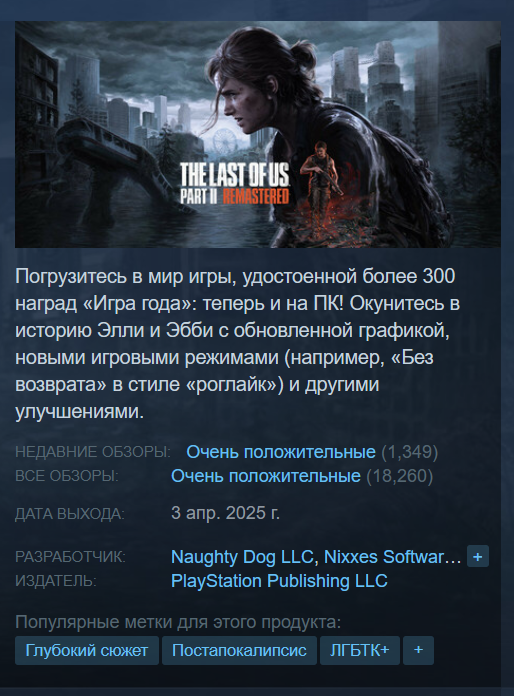
Task: Click "Популярные метки для этого продукта" heading
Action: pyautogui.click(x=178, y=622)
